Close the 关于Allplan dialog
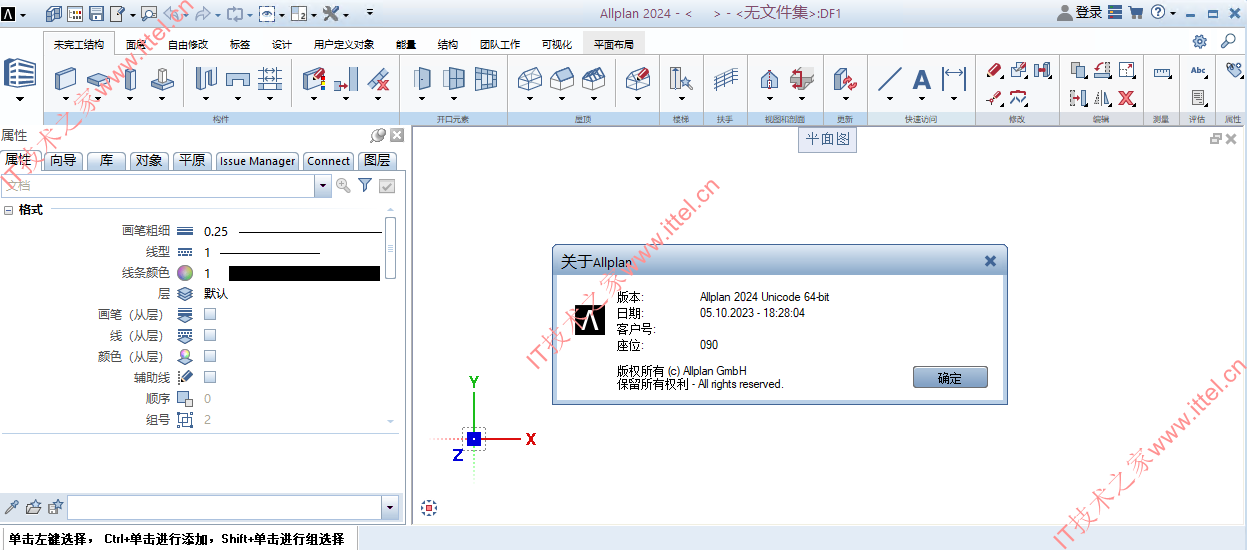Viewport: 1247px width, 550px height. click(990, 261)
